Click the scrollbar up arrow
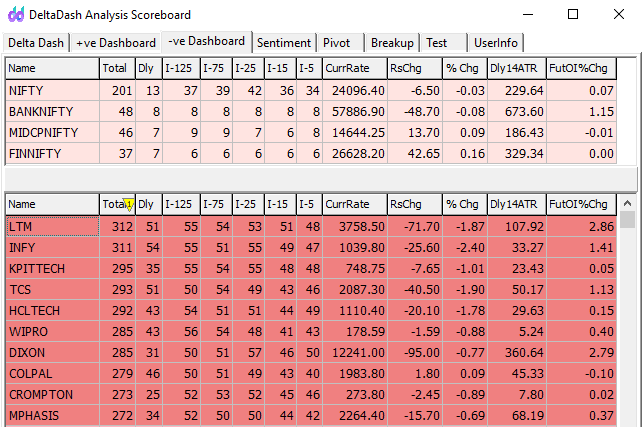The image size is (642, 427). click(627, 203)
